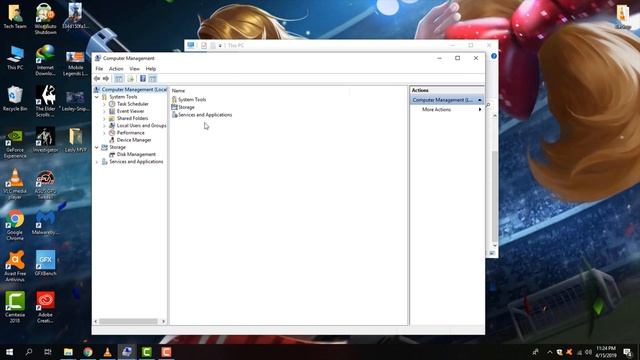This screenshot has width=640, height=360.
Task: Collapse the Computer Management actions section
Action: pyautogui.click(x=480, y=100)
